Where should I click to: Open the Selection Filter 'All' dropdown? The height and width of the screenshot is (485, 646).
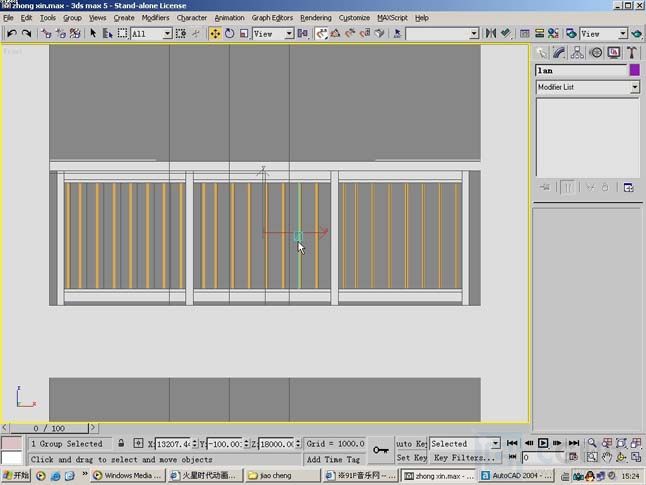click(167, 34)
